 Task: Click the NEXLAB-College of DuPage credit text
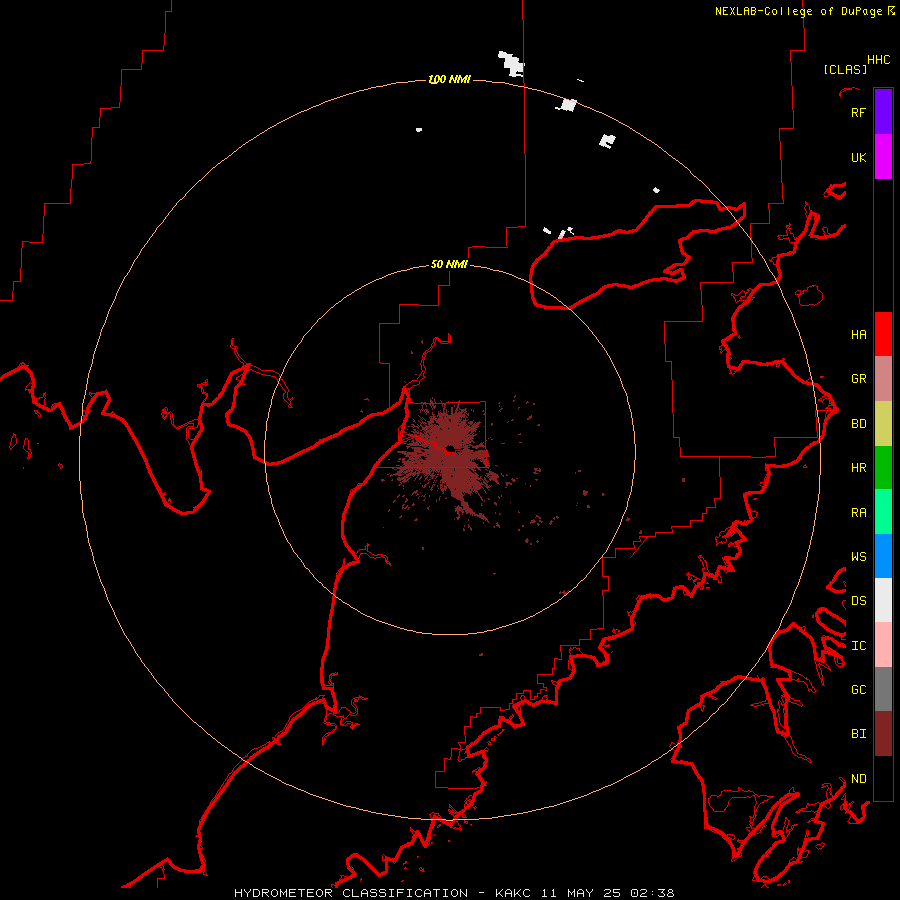798,11
